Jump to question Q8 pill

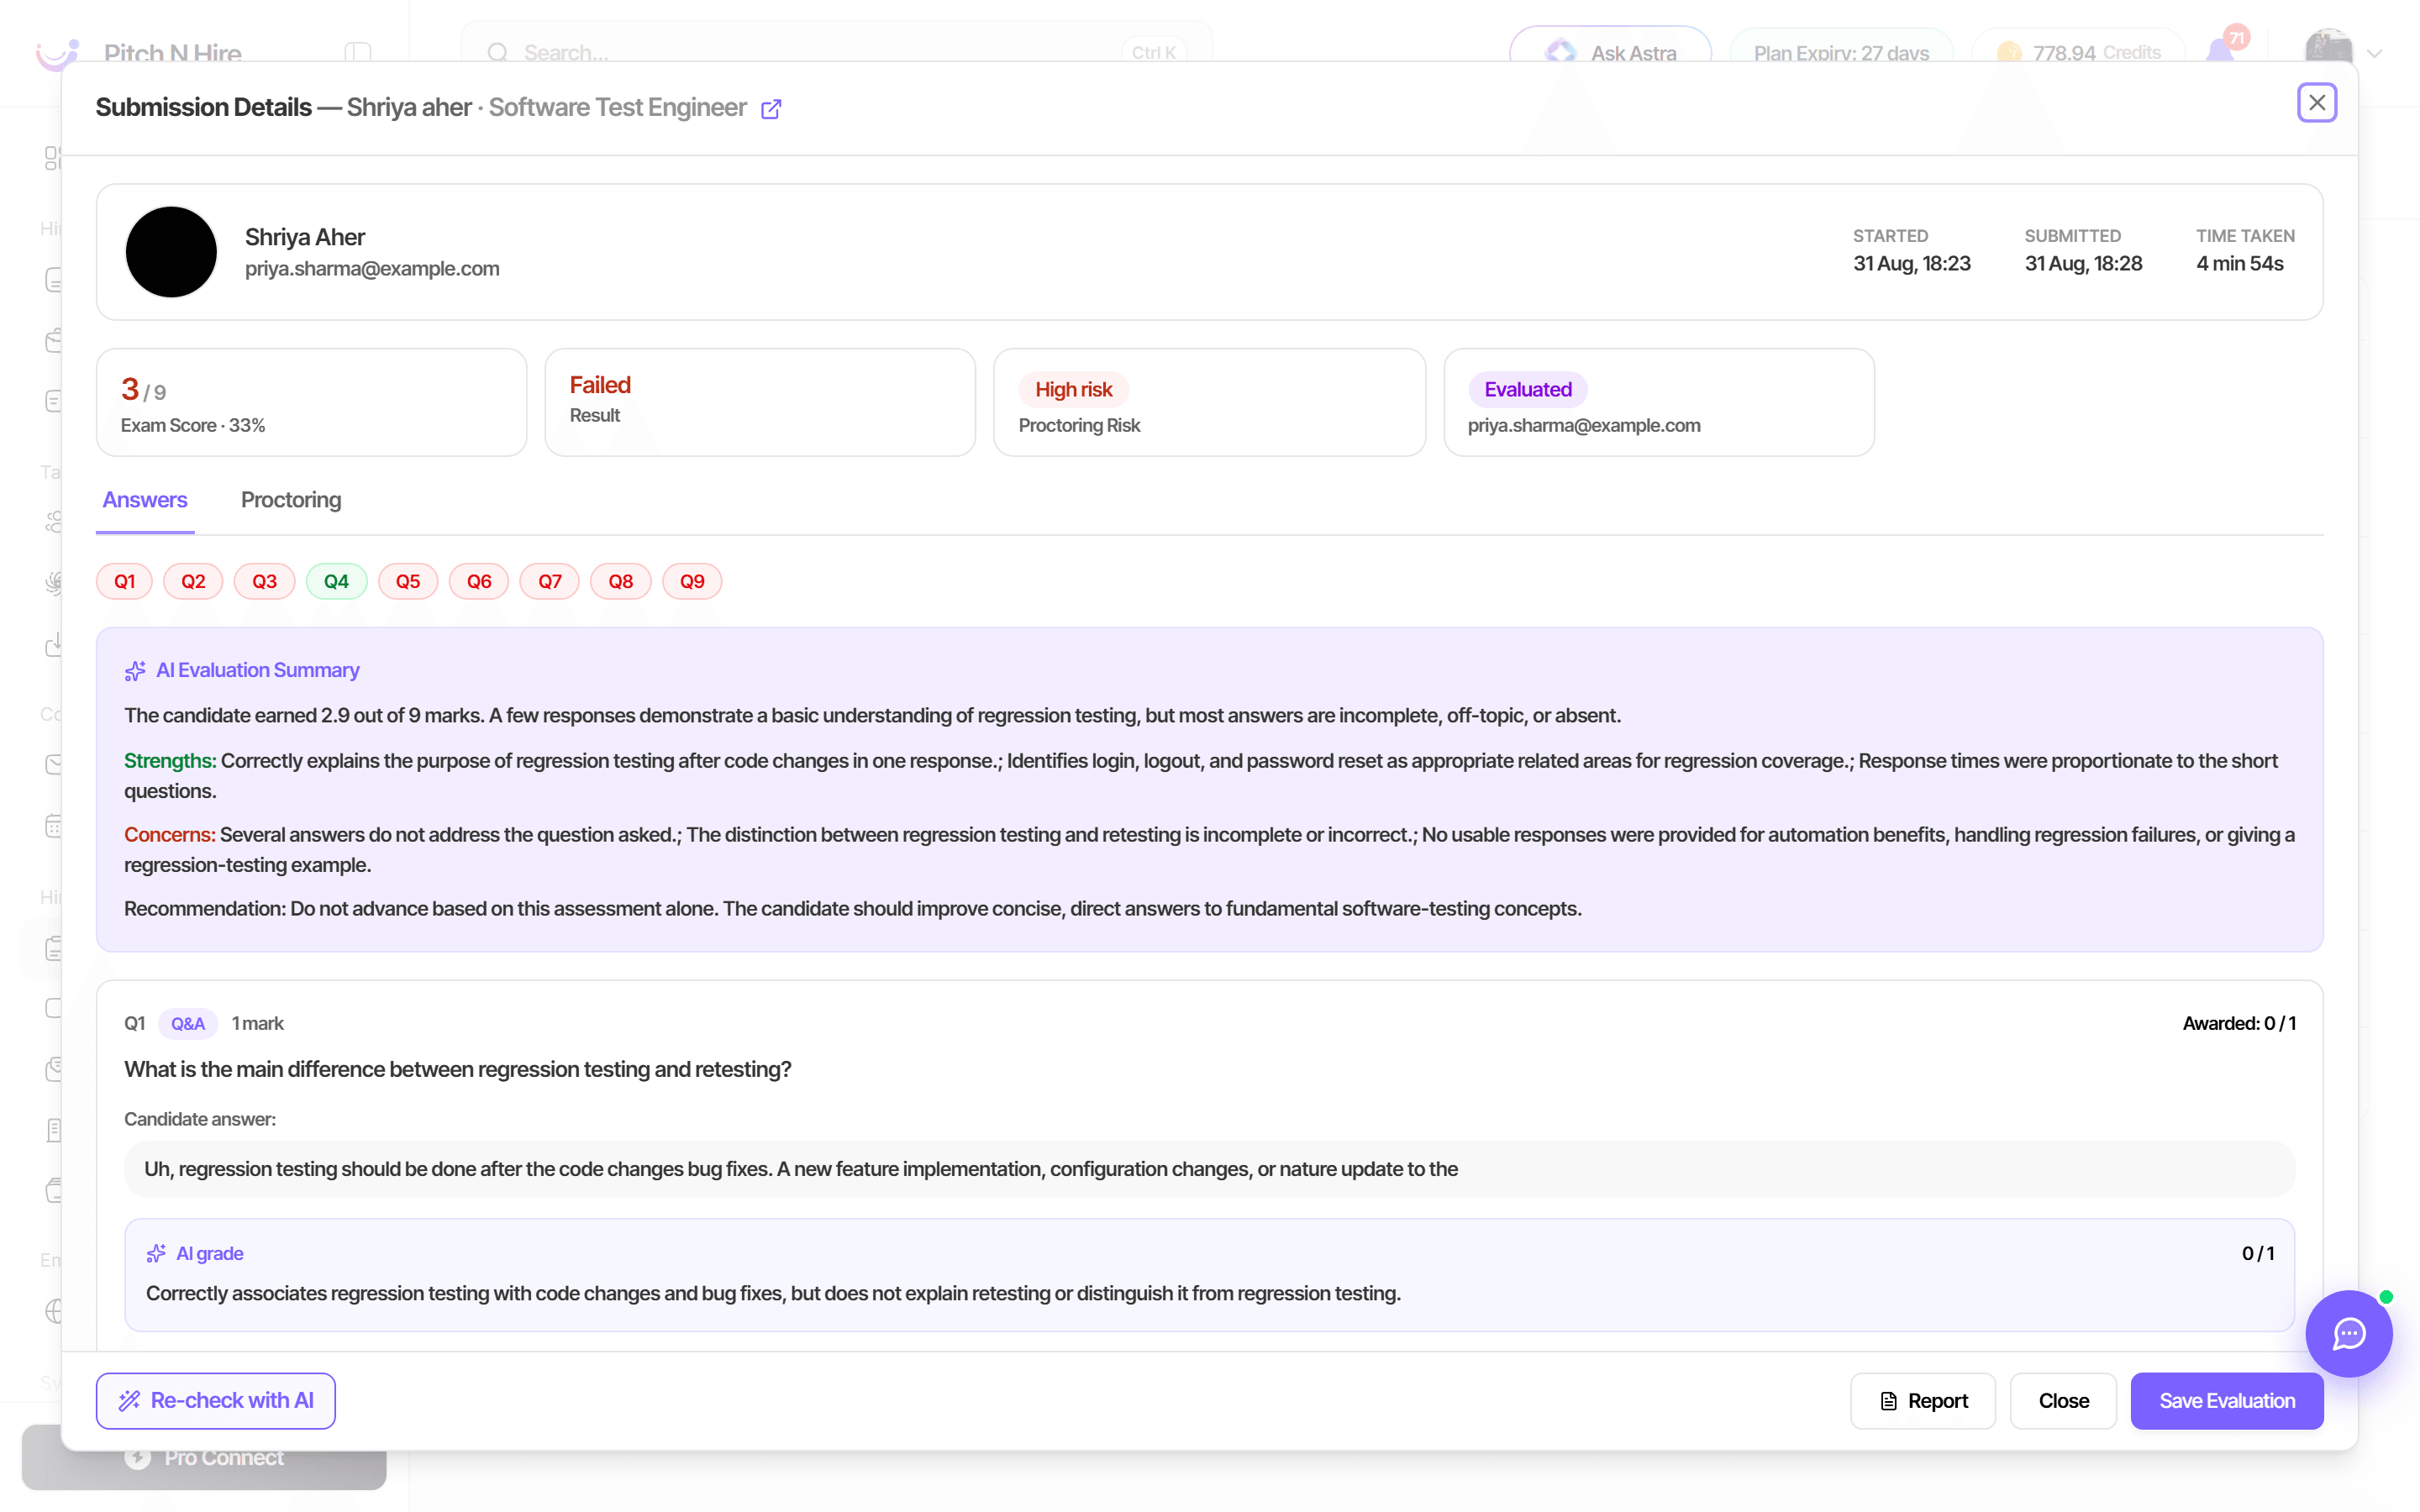[621, 581]
